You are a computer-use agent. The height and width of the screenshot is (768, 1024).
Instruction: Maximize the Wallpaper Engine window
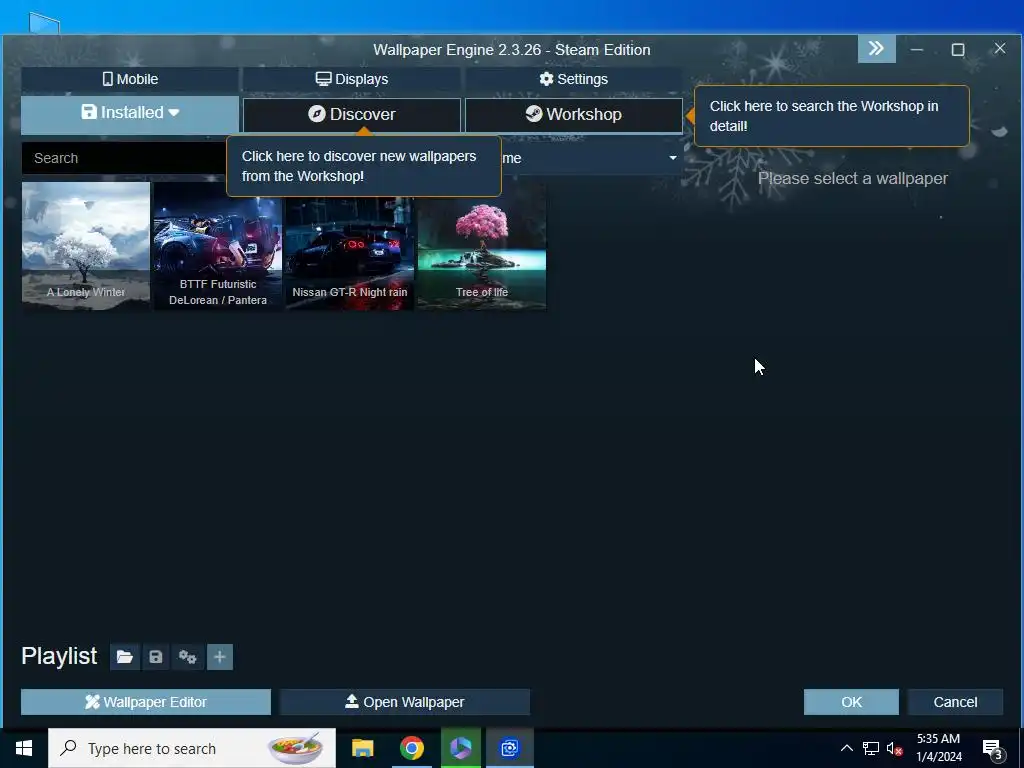tap(958, 50)
